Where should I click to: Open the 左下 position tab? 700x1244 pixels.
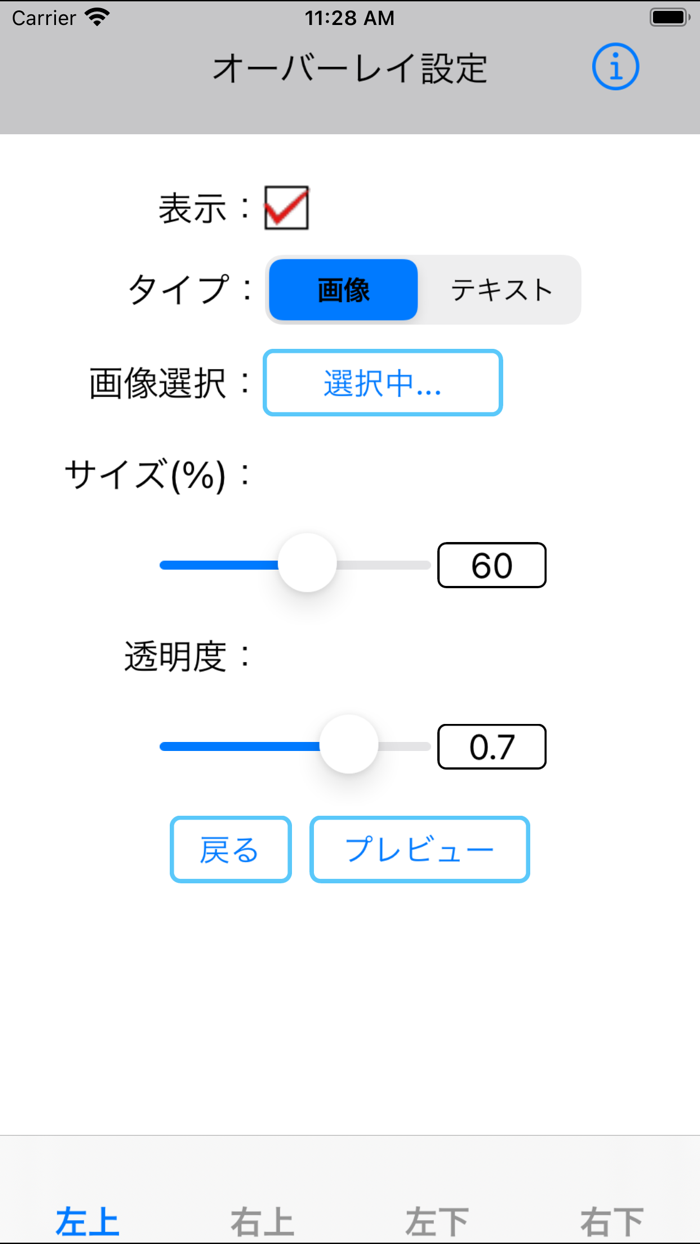point(437,1218)
